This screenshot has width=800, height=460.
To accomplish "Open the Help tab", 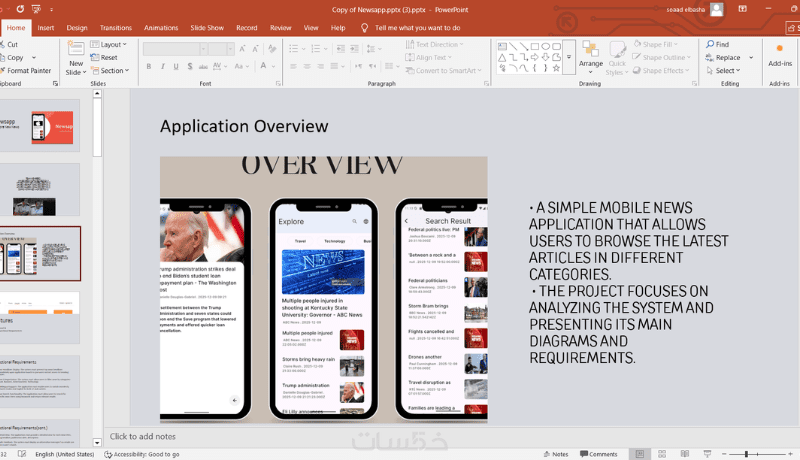I will 338,28.
